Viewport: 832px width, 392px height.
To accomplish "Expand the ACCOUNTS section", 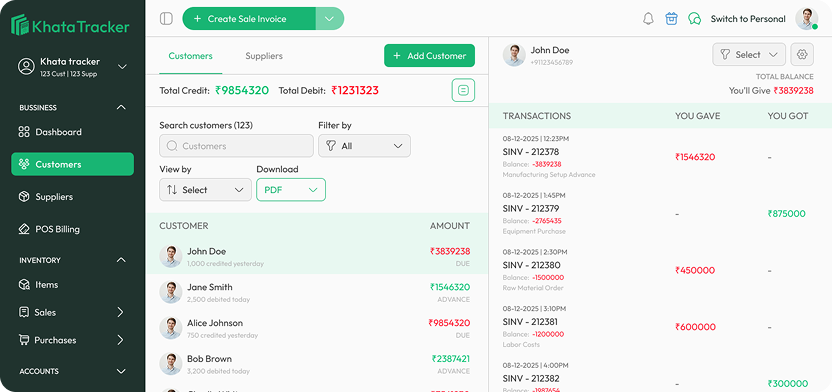I will tap(121, 371).
